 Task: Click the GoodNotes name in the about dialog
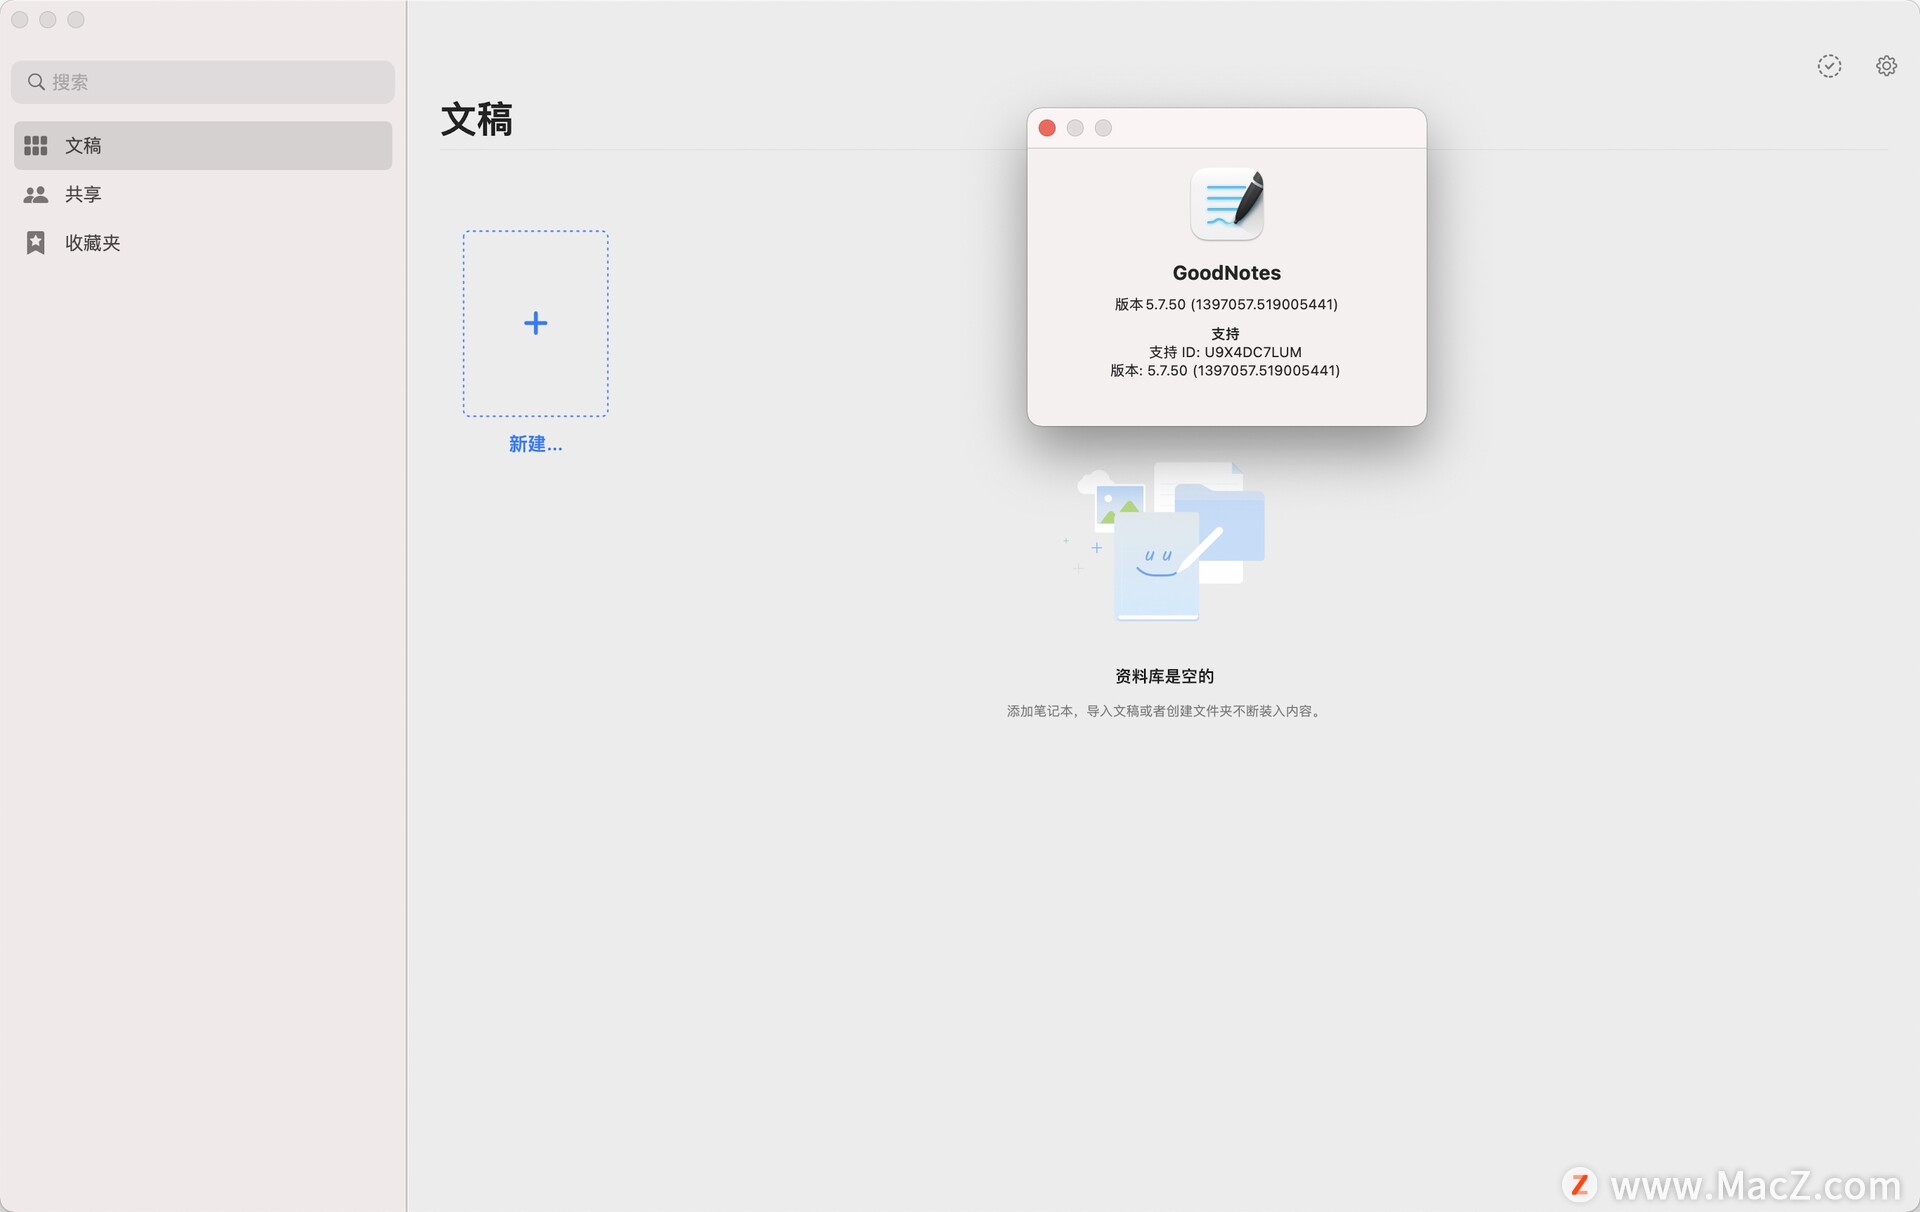1226,273
